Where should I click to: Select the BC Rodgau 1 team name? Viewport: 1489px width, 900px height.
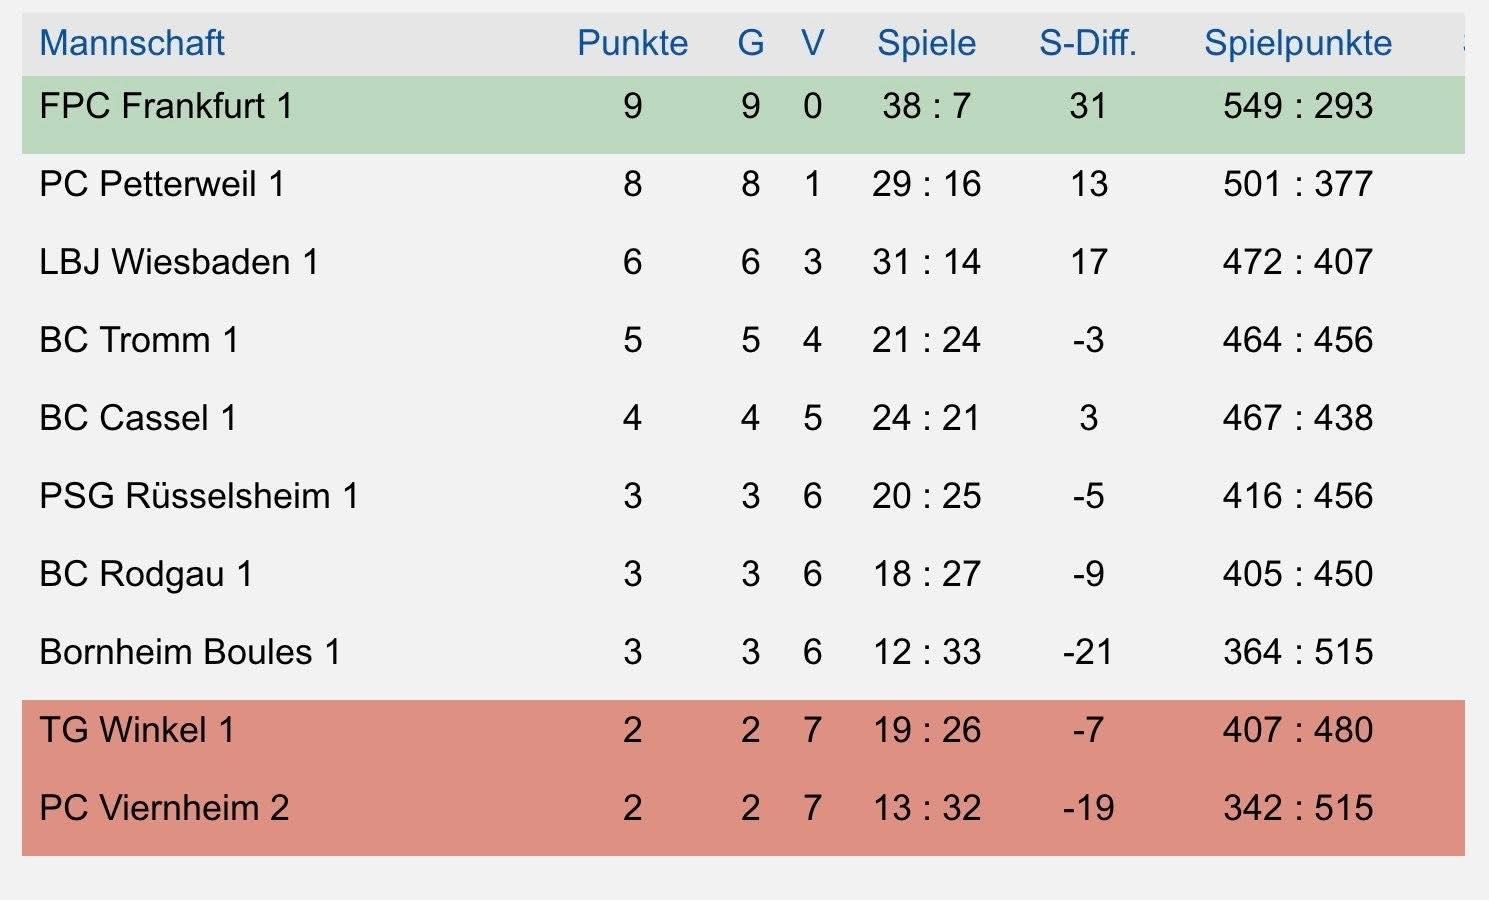[146, 574]
